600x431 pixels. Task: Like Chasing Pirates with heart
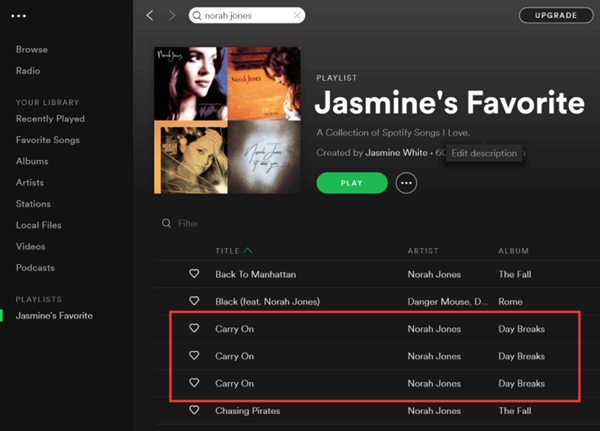[194, 410]
